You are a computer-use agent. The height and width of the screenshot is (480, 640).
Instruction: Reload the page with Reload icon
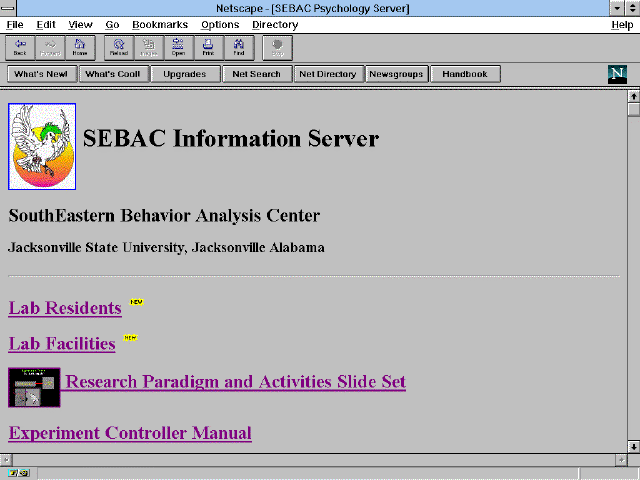[119, 48]
